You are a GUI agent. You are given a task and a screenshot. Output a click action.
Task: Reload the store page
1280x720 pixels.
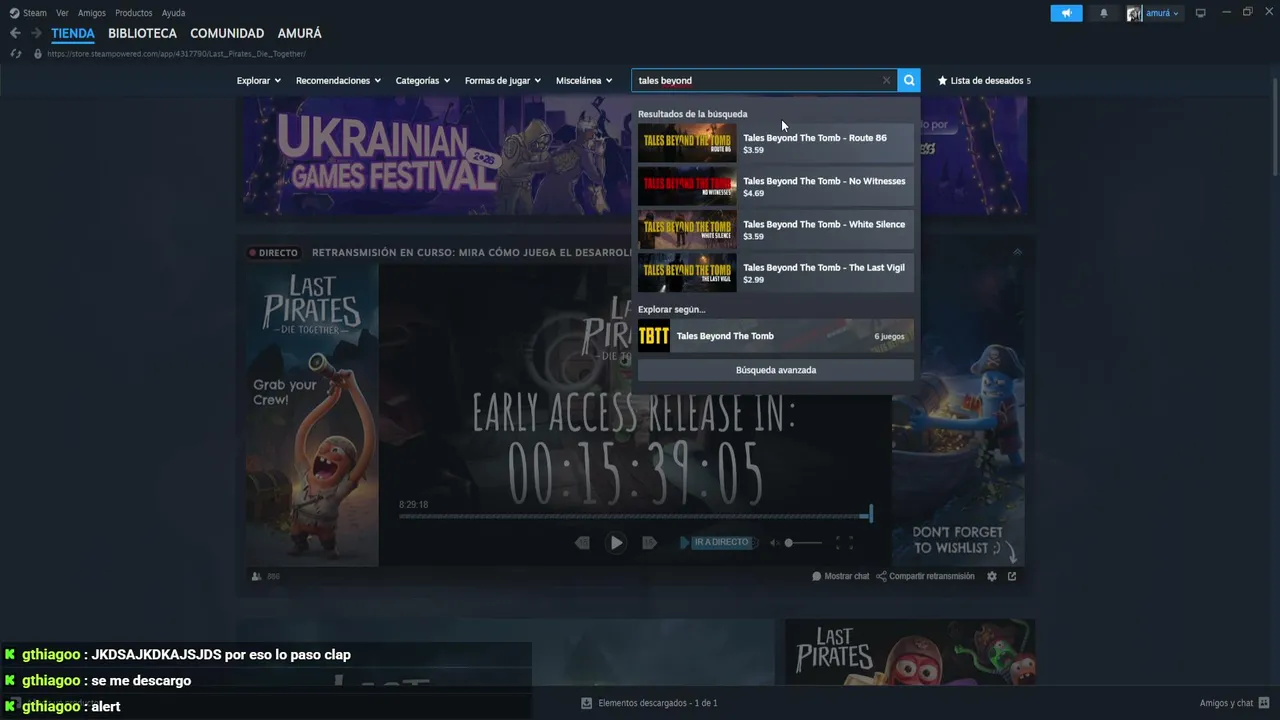click(15, 53)
